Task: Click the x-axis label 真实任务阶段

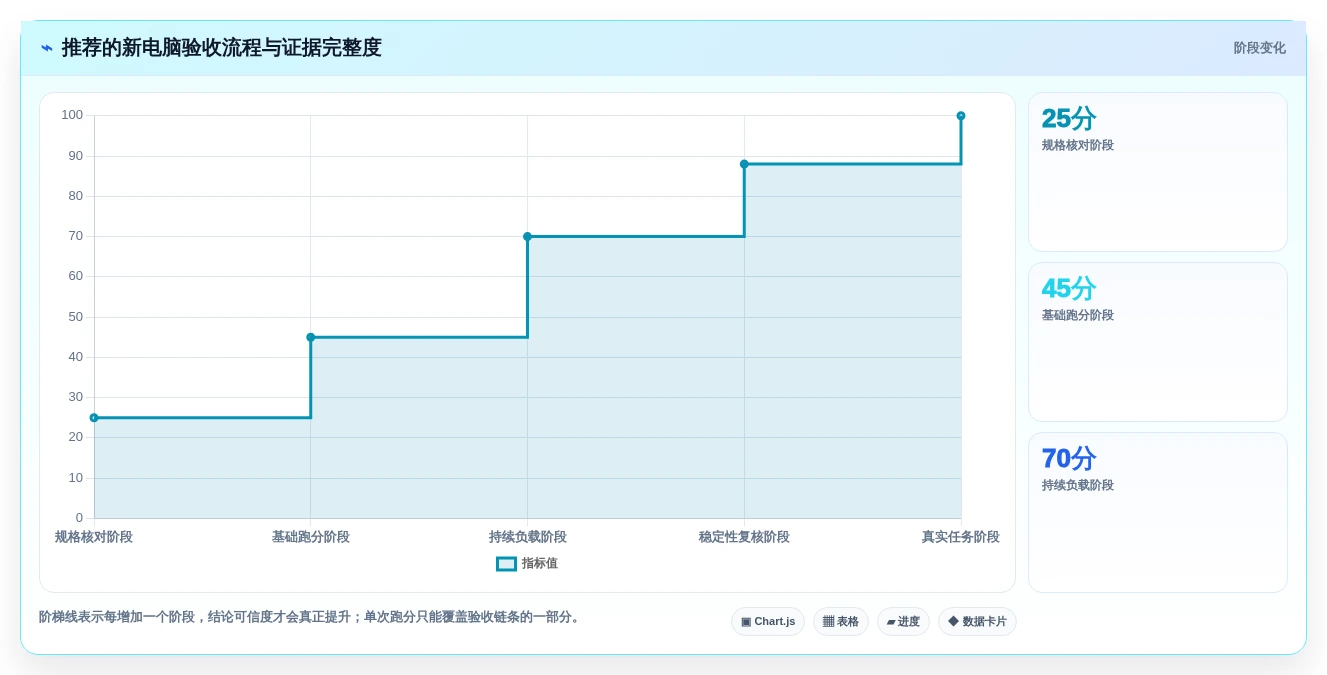Action: click(961, 537)
